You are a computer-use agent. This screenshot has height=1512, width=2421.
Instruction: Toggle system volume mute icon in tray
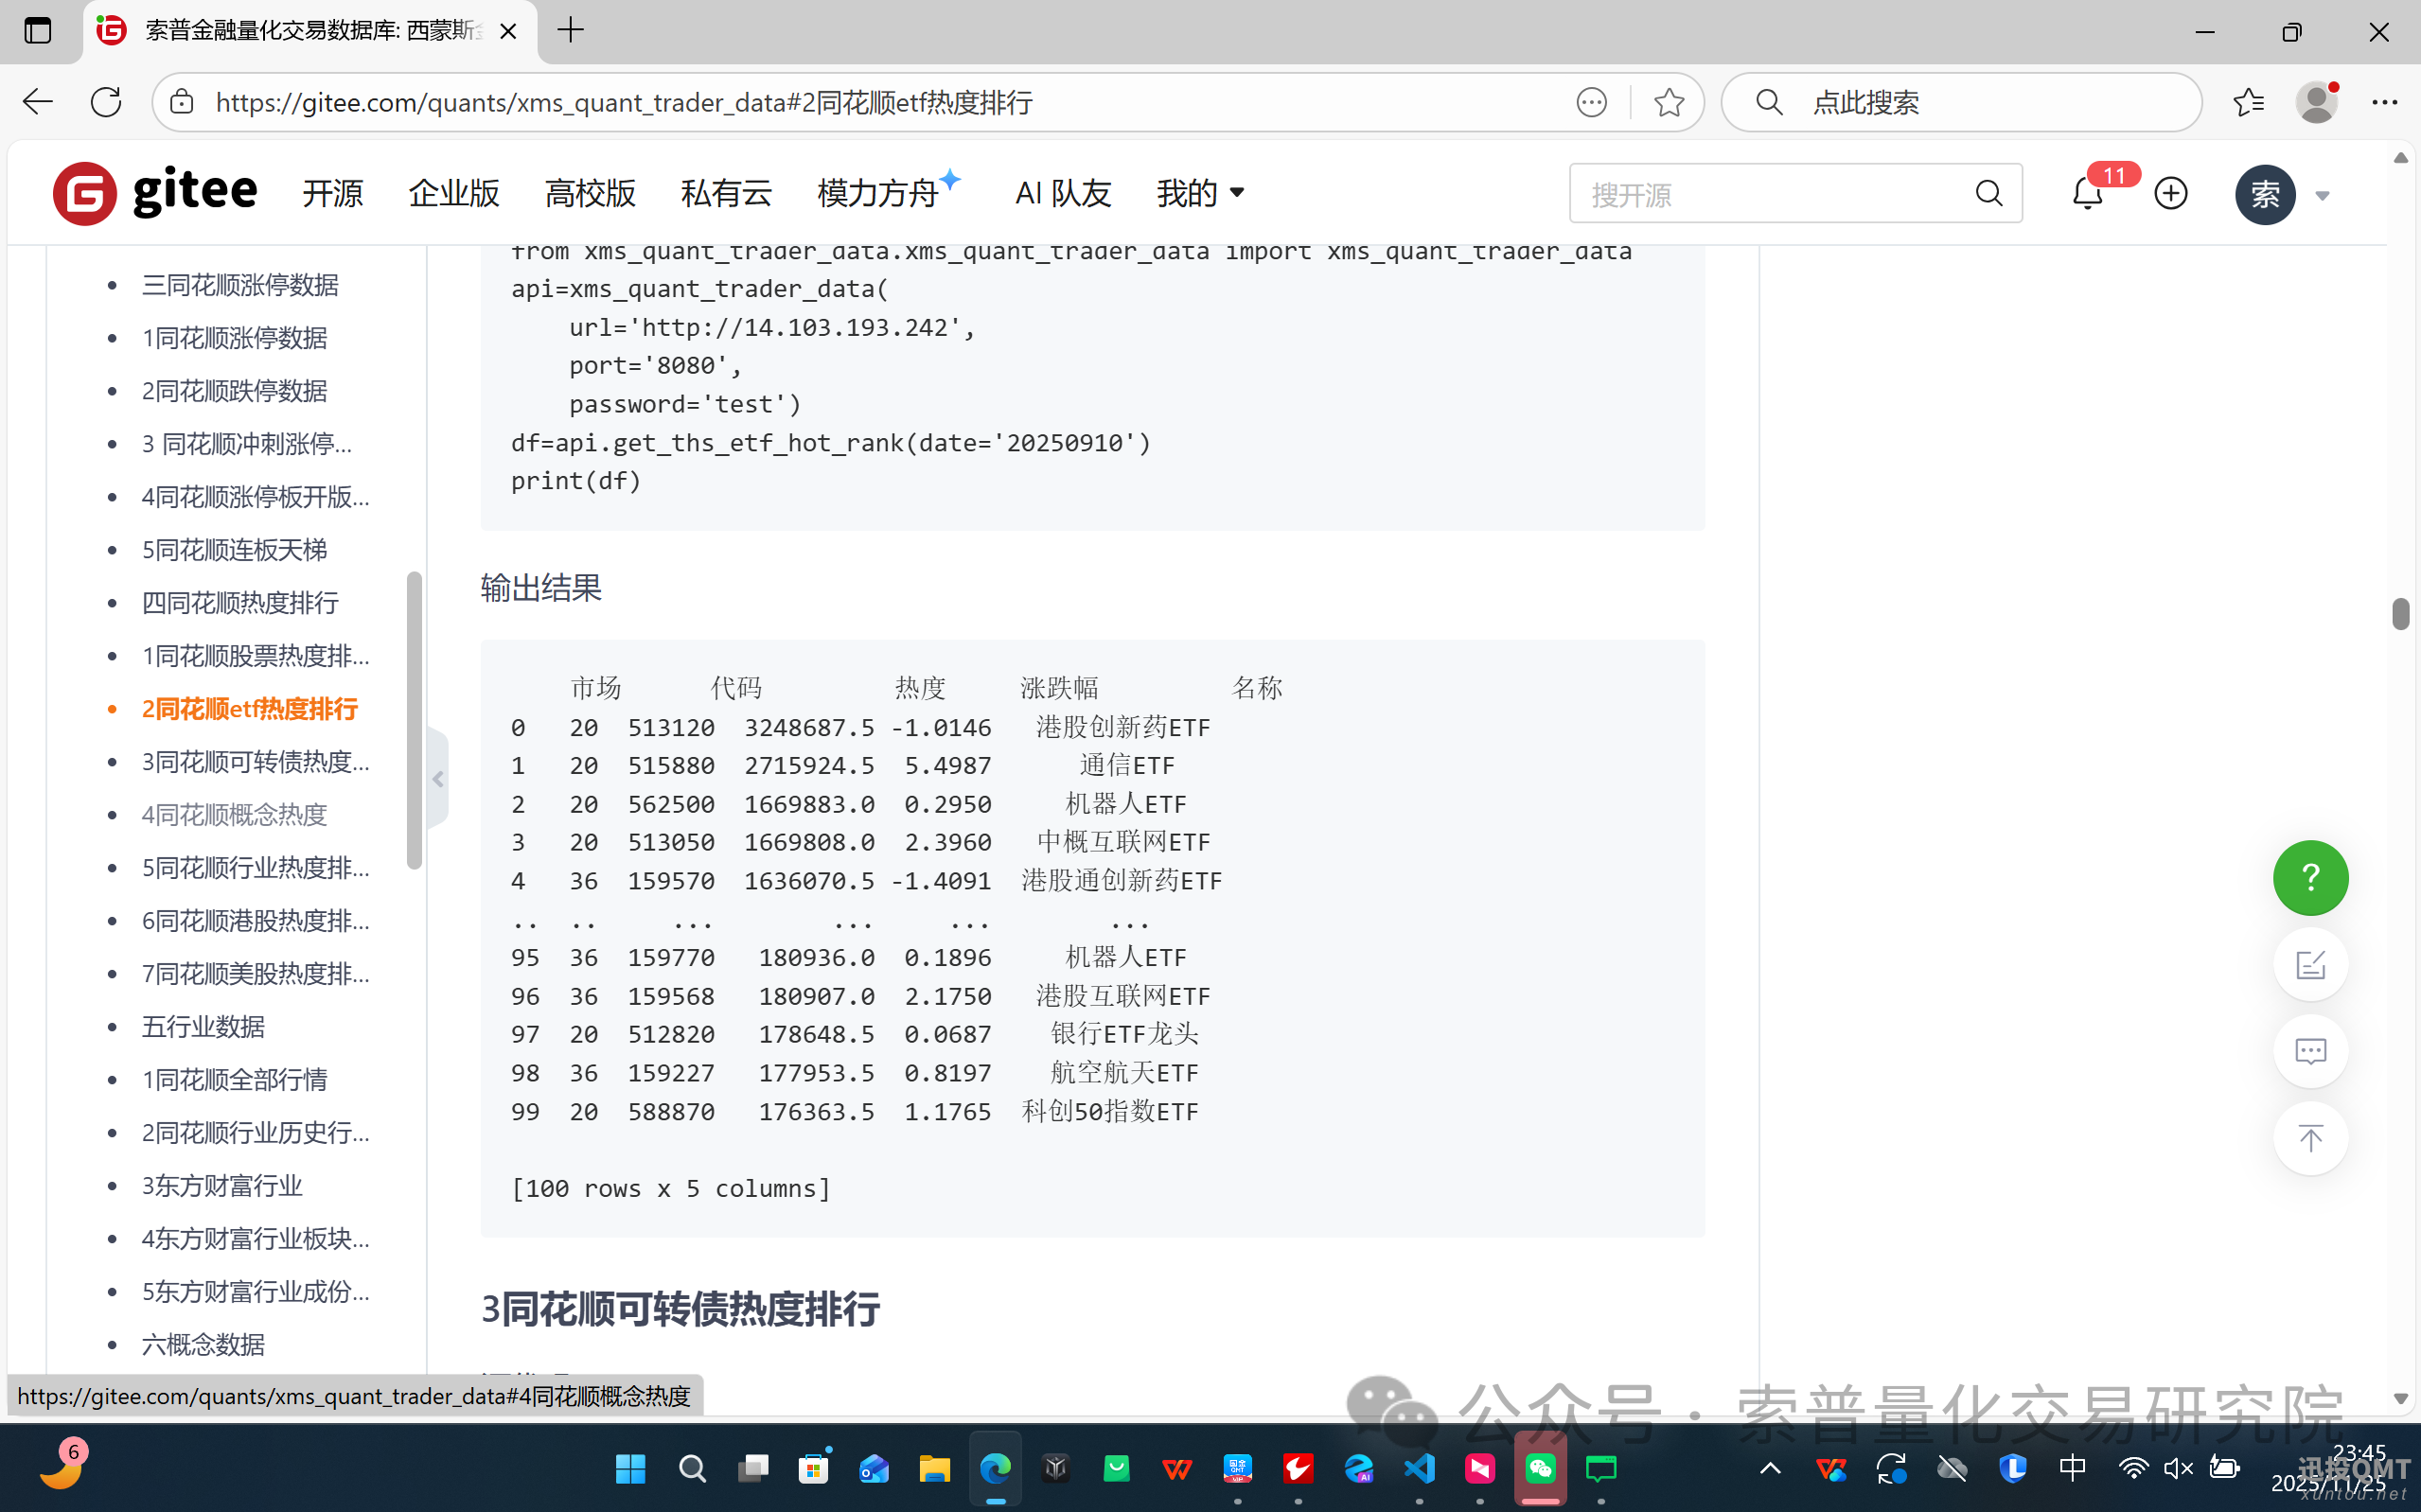pos(2177,1468)
